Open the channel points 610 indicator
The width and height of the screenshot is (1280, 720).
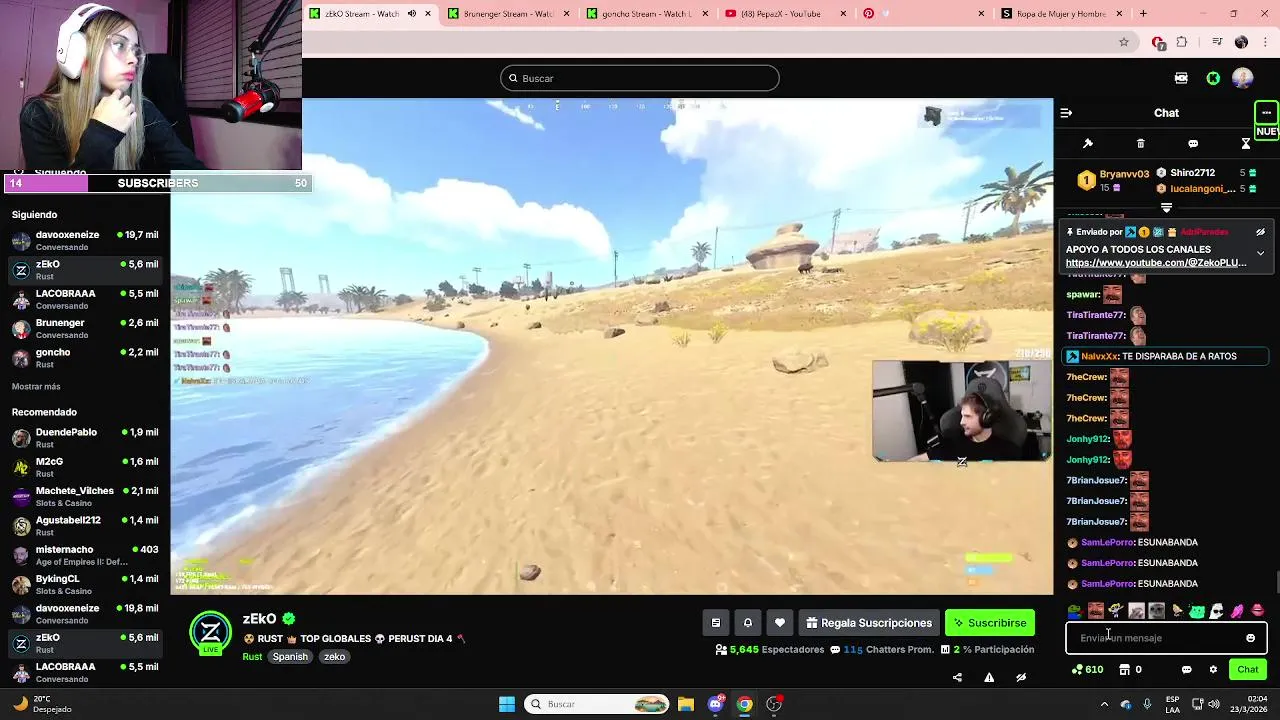click(1087, 670)
